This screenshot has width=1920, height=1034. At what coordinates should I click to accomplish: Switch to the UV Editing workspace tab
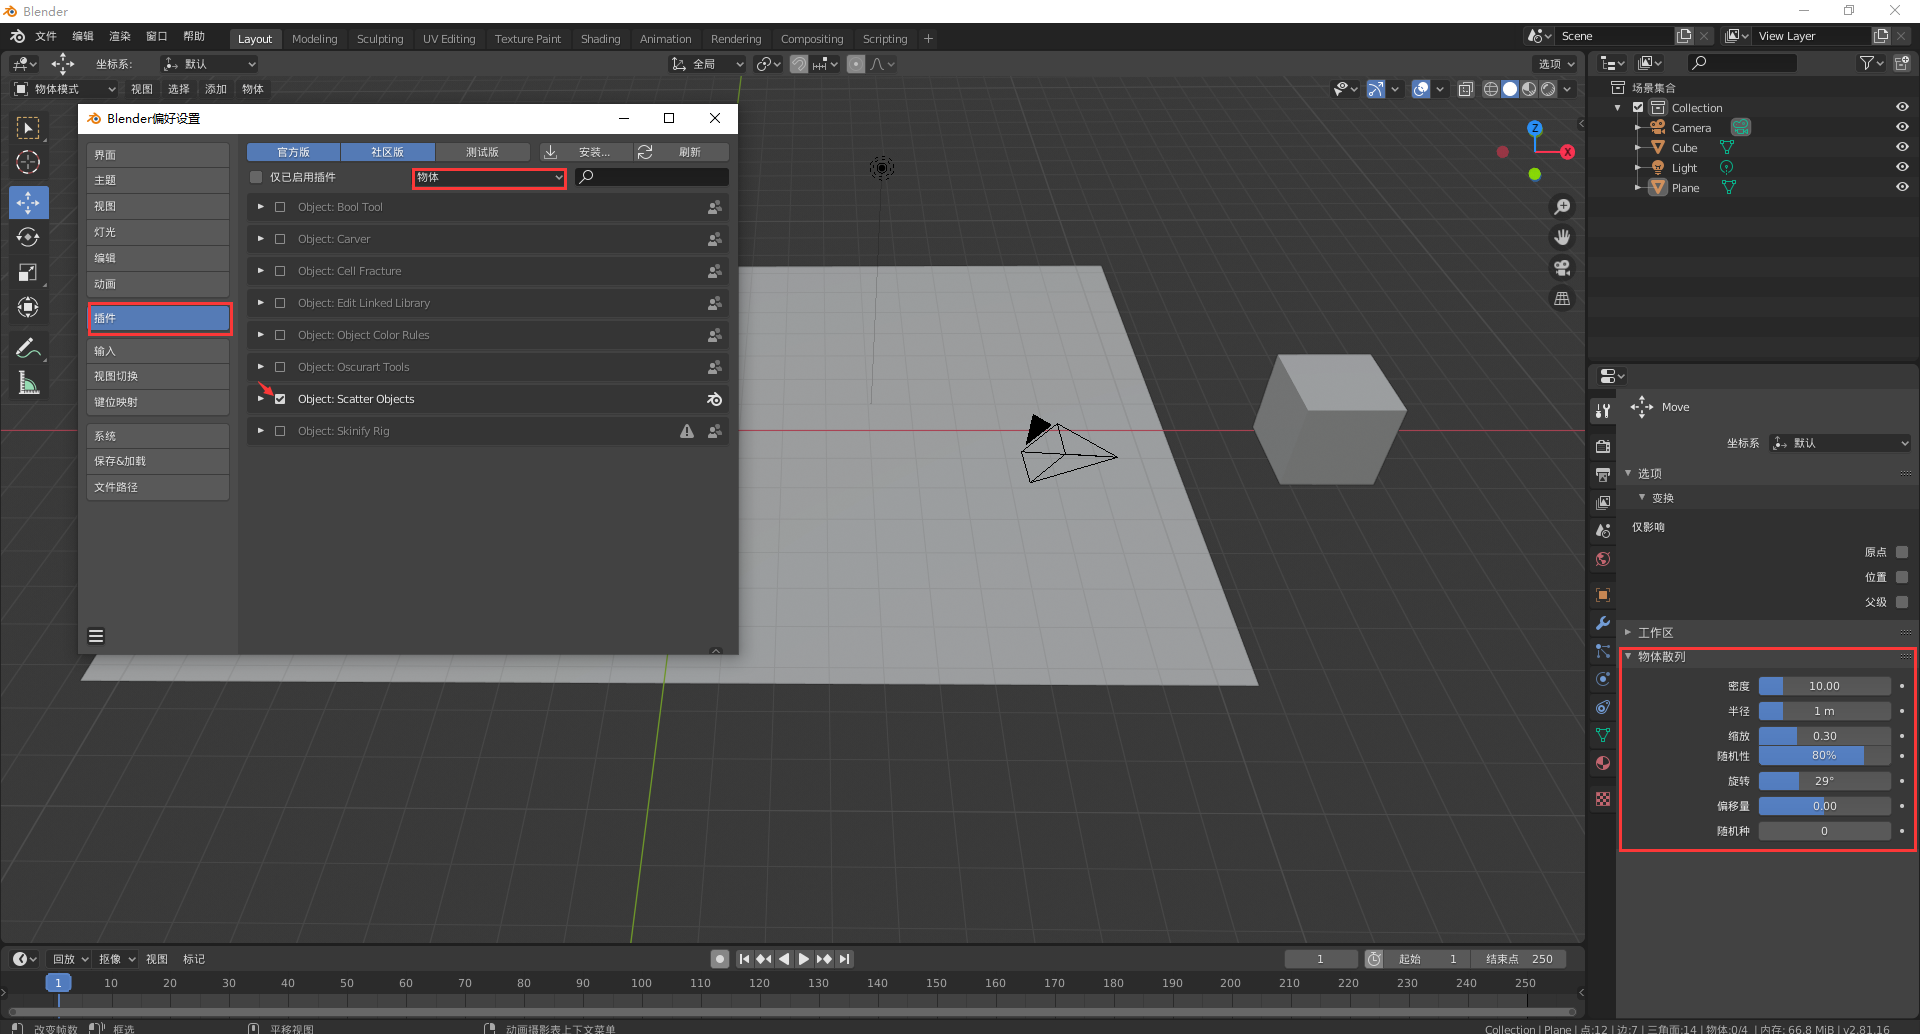click(x=449, y=39)
